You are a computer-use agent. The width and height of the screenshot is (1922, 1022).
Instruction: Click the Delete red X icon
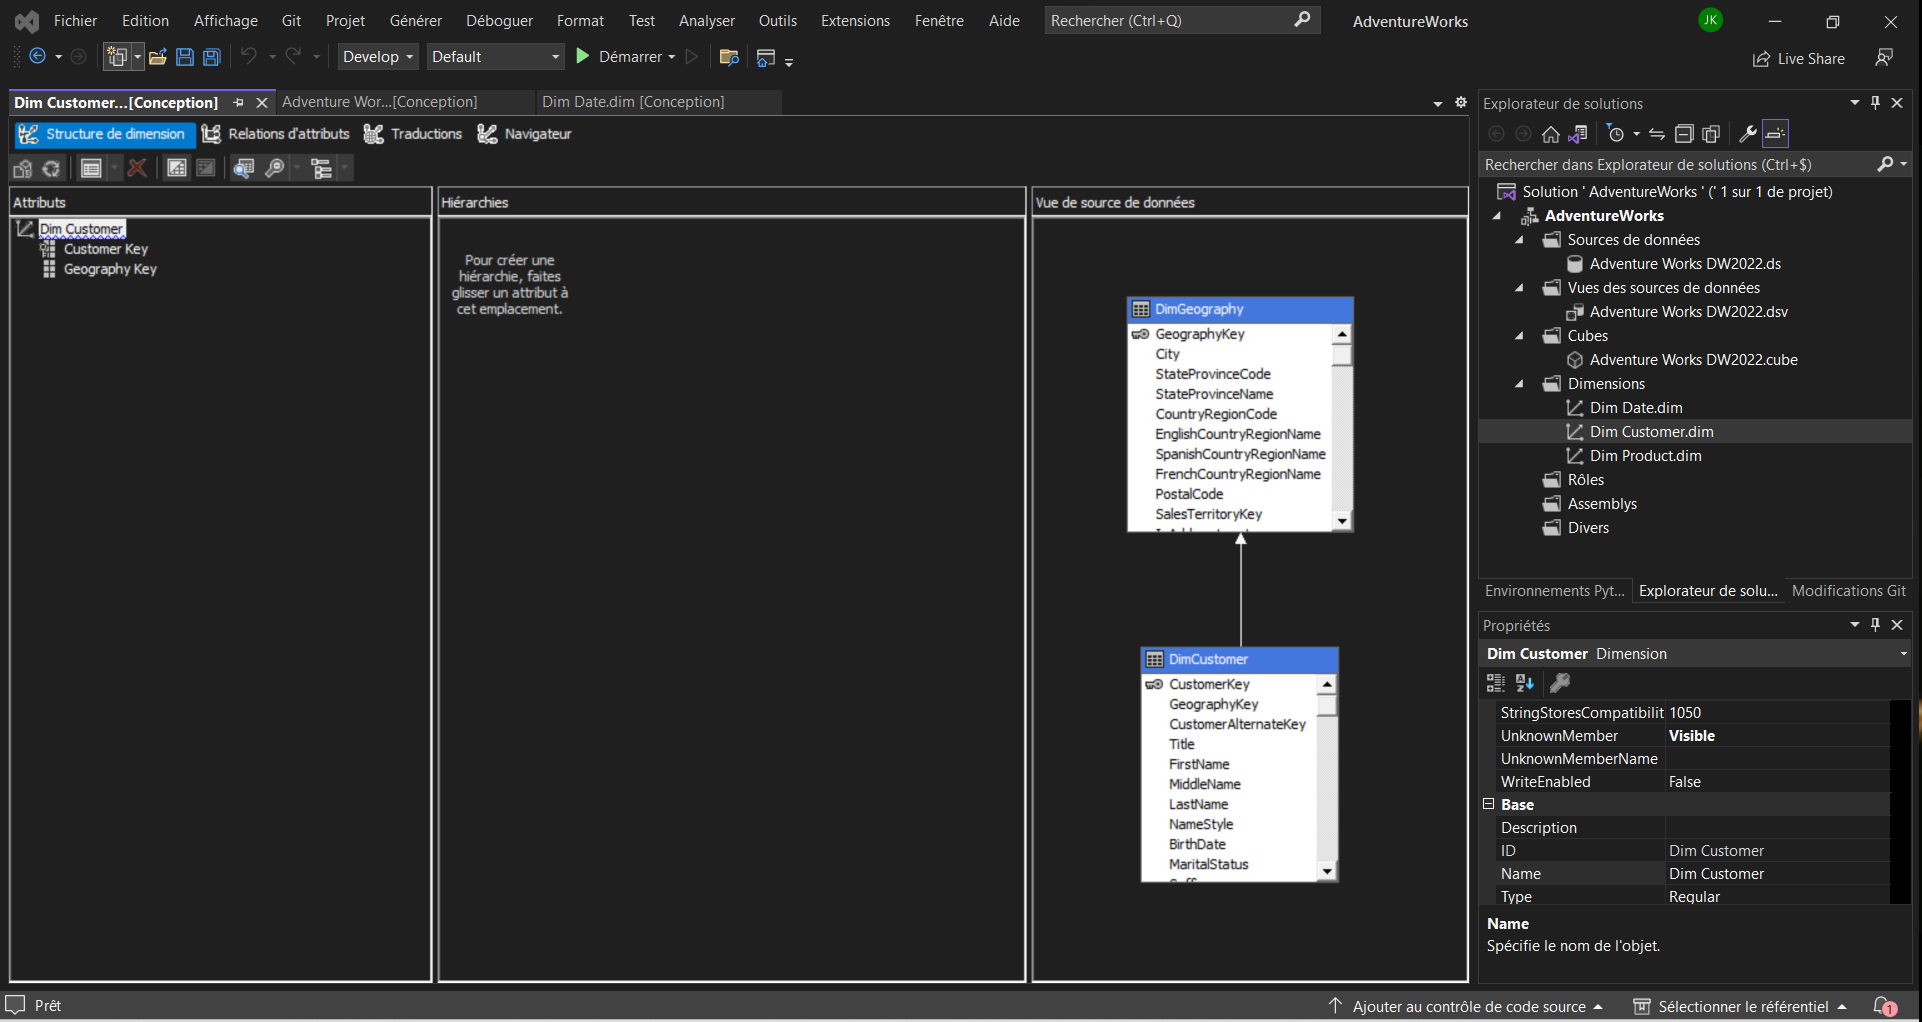coord(137,168)
